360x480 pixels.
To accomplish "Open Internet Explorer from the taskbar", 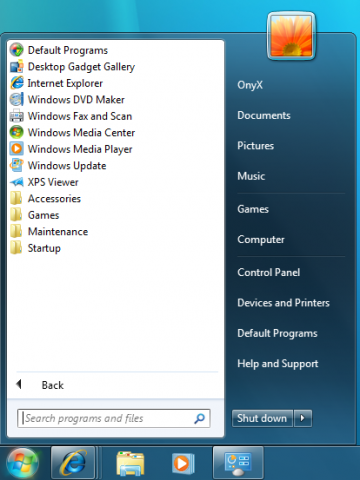I will pos(73,463).
